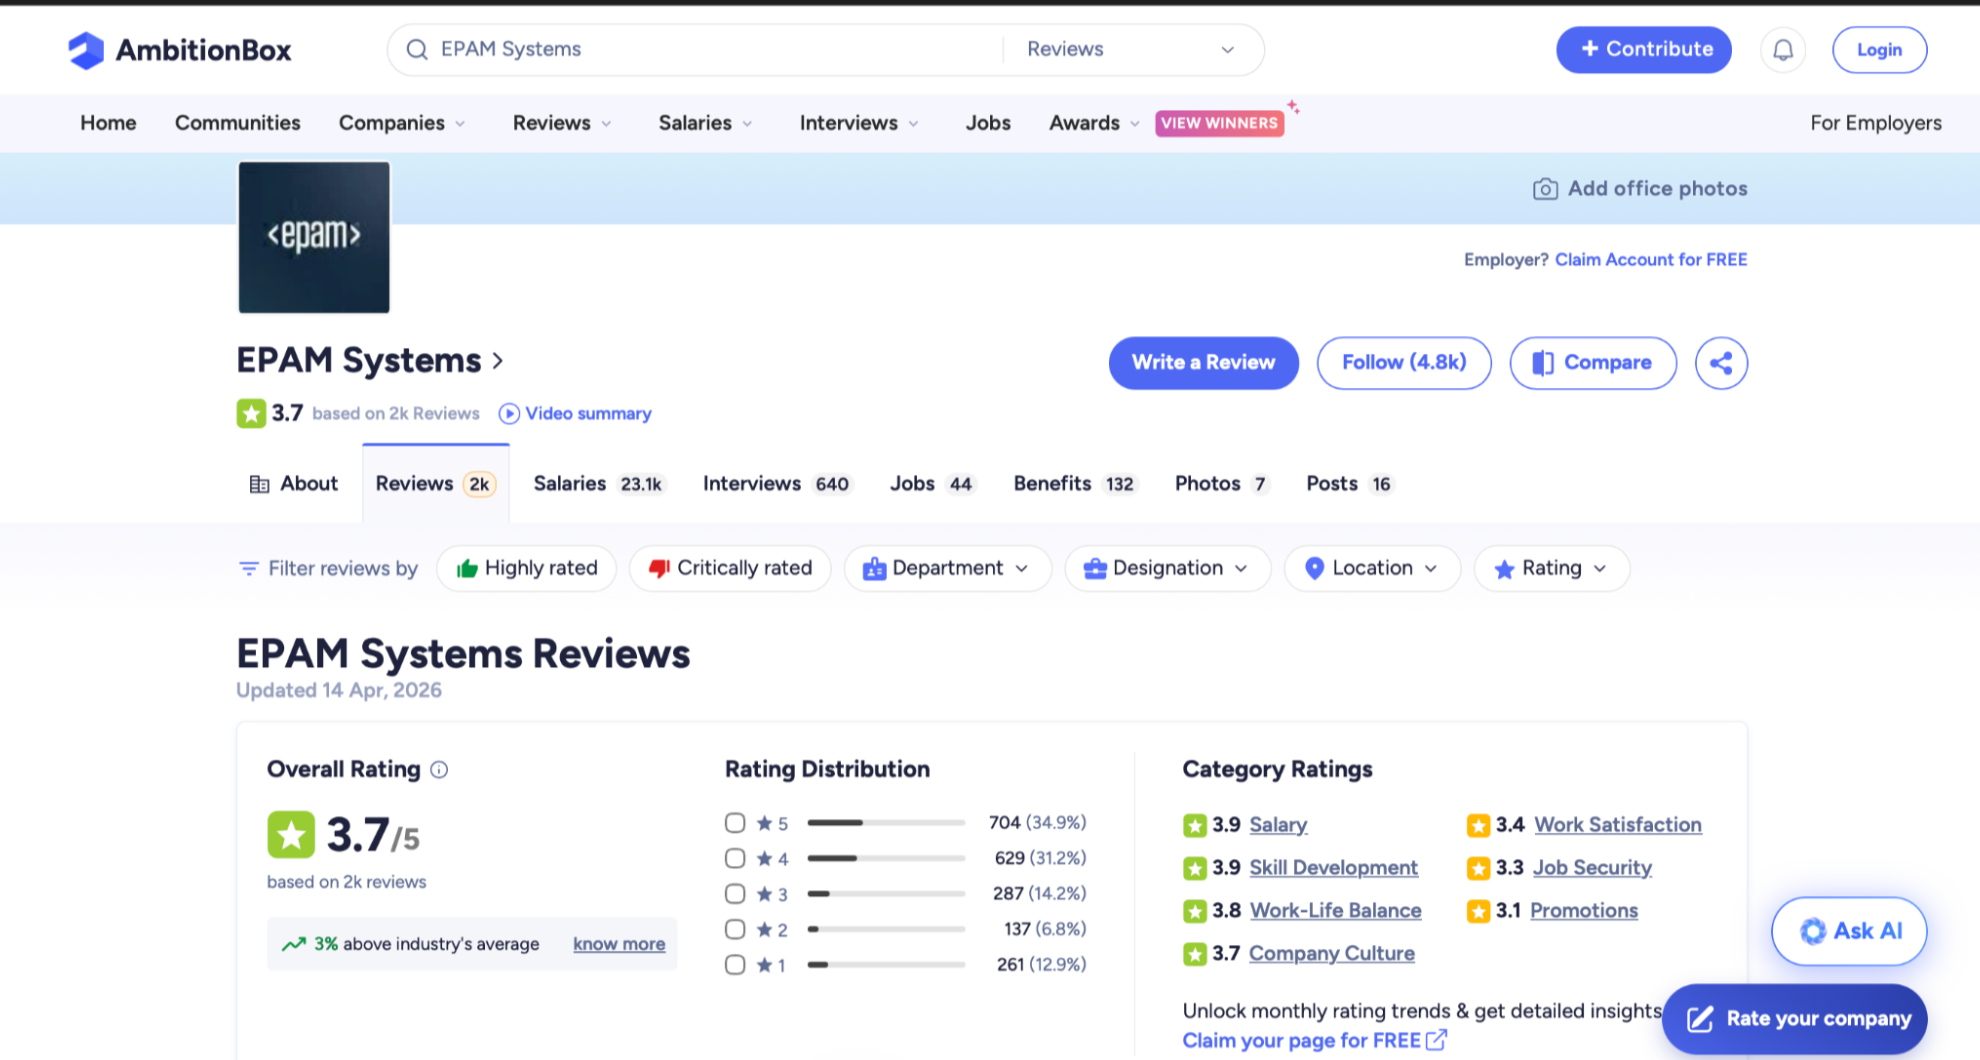Viewport: 1980px width, 1060px height.
Task: Check the 5 star rating checkbox
Action: 735,823
